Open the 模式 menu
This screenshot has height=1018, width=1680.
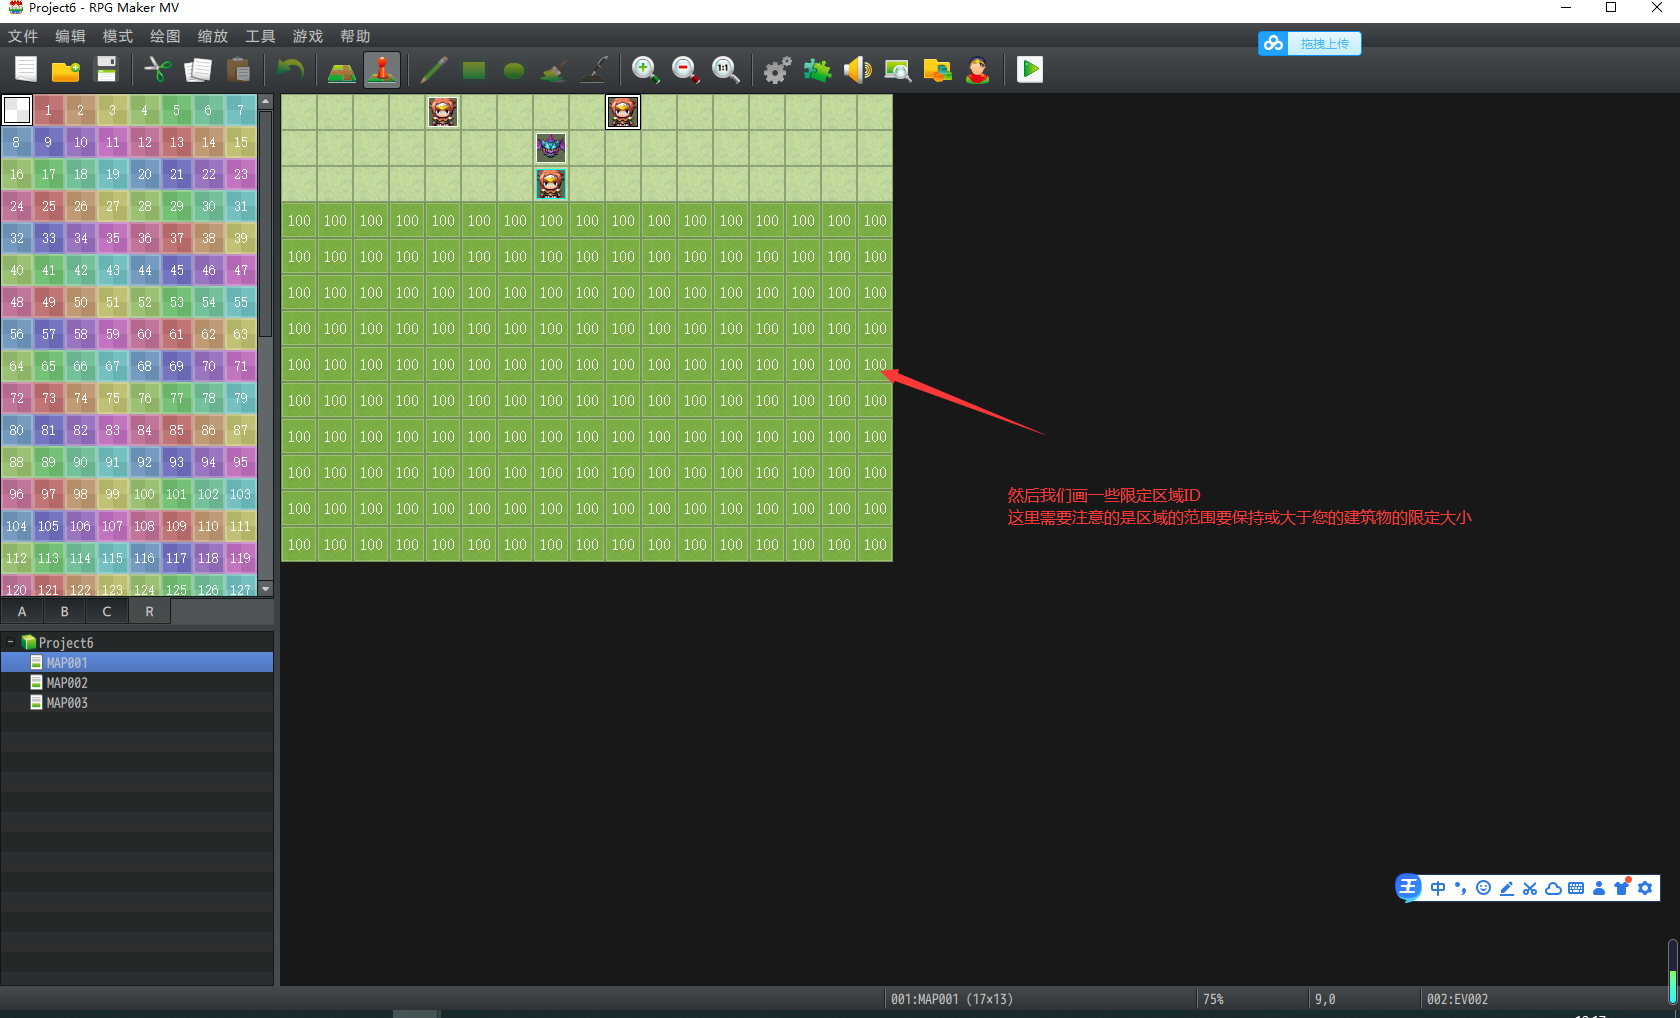click(118, 36)
